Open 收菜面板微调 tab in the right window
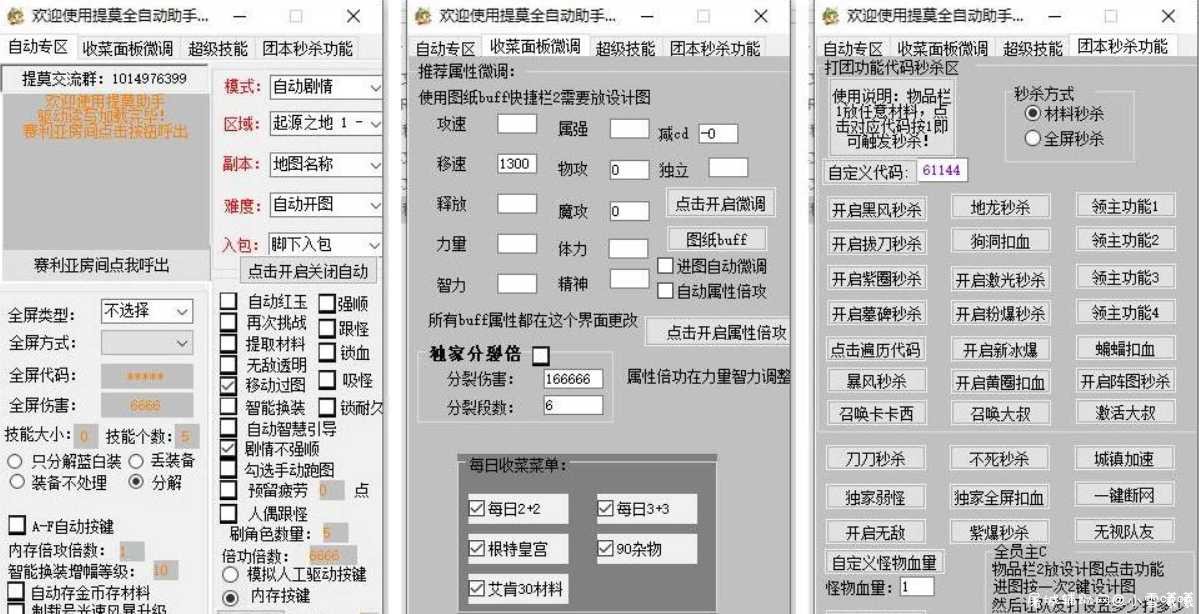 click(942, 49)
